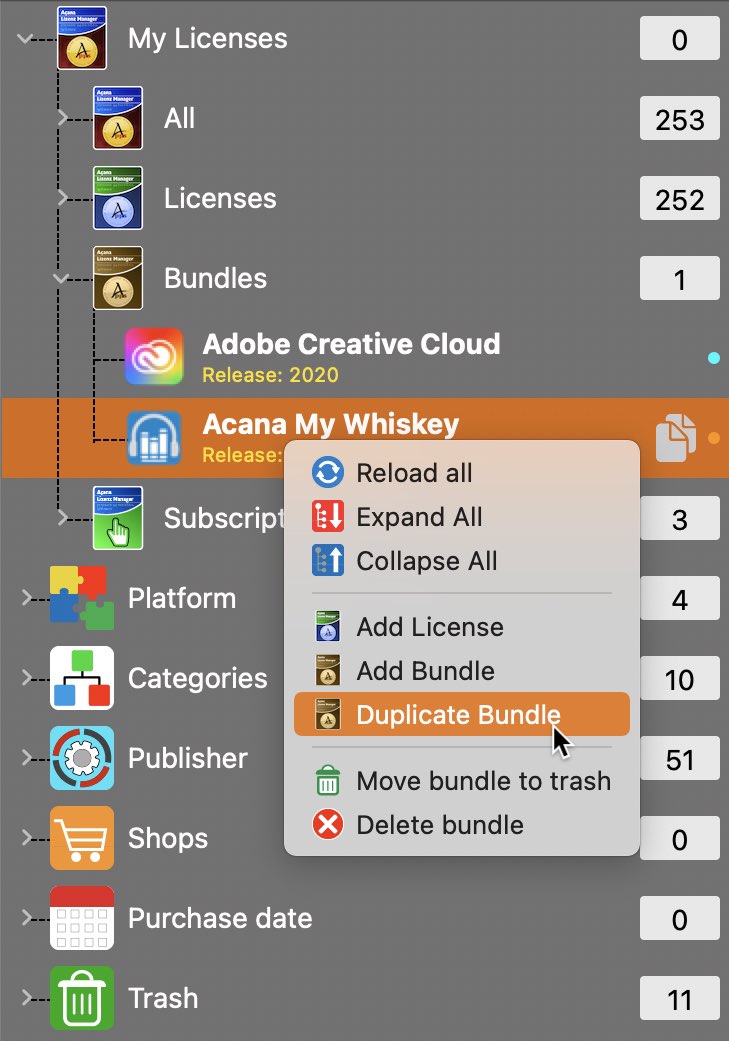Expand the Platform node chevron
Screen dimensions: 729x1041
27,598
